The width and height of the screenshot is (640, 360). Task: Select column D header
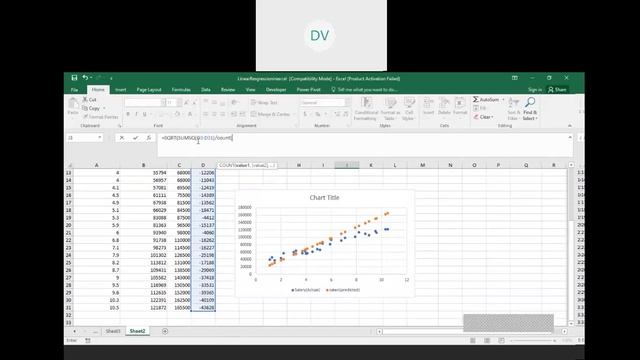(x=203, y=165)
